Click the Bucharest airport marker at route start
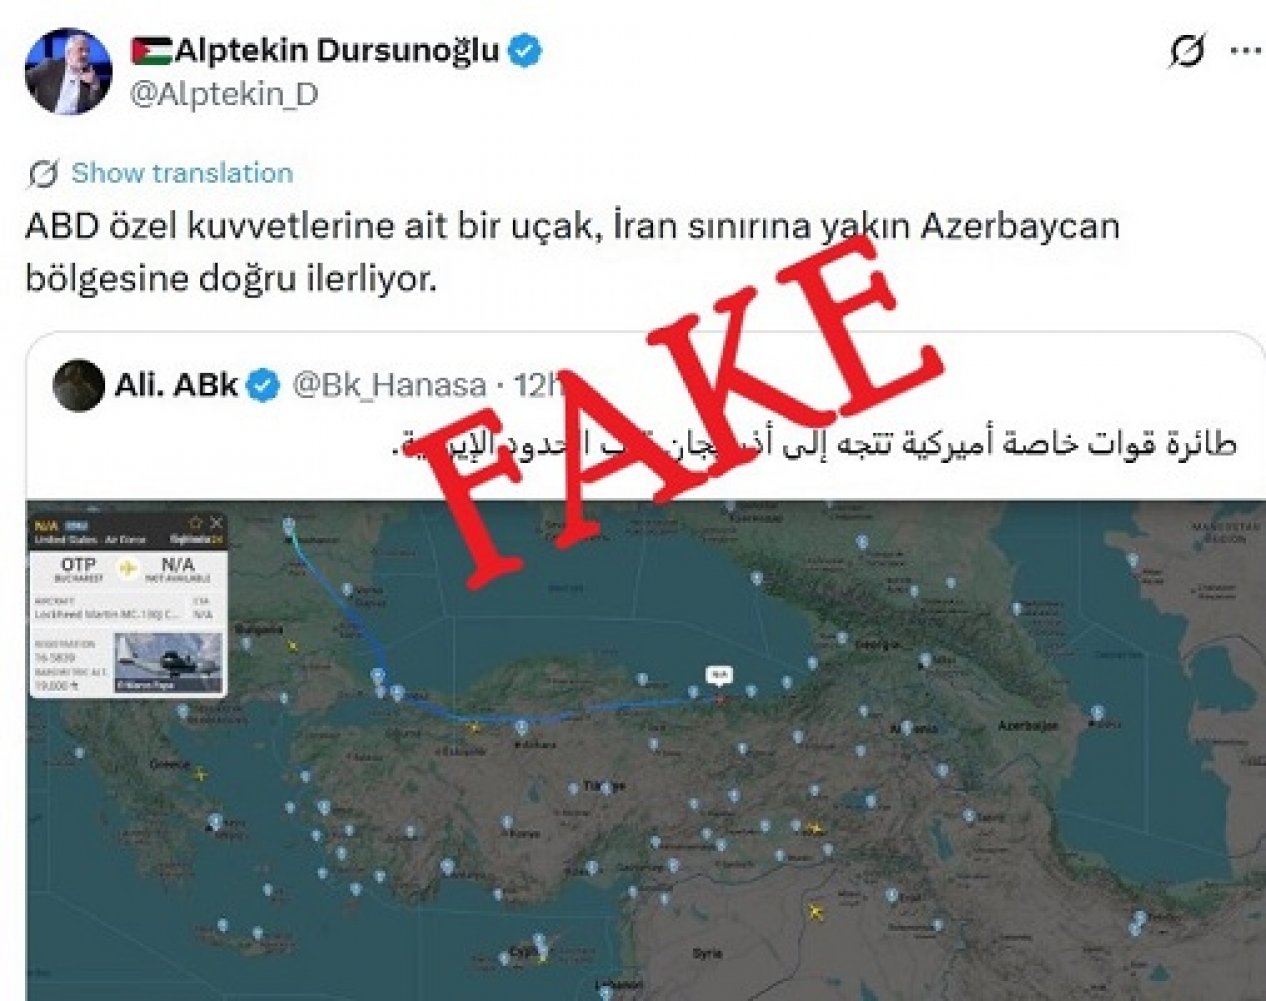The image size is (1266, 1001). pyautogui.click(x=289, y=526)
